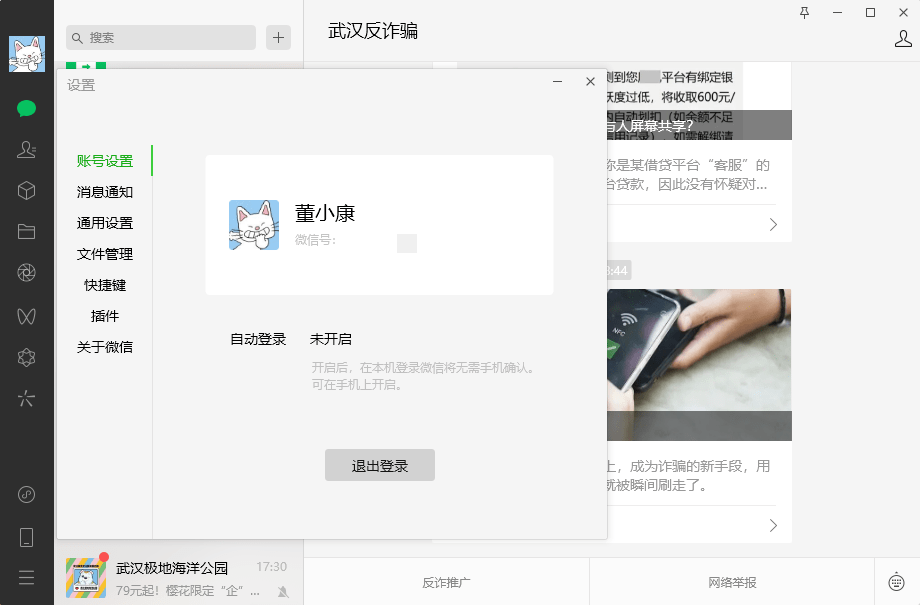Image resolution: width=920 pixels, height=605 pixels.
Task: Open the More hamburger icon at sidebar bottom
Action: [26, 577]
